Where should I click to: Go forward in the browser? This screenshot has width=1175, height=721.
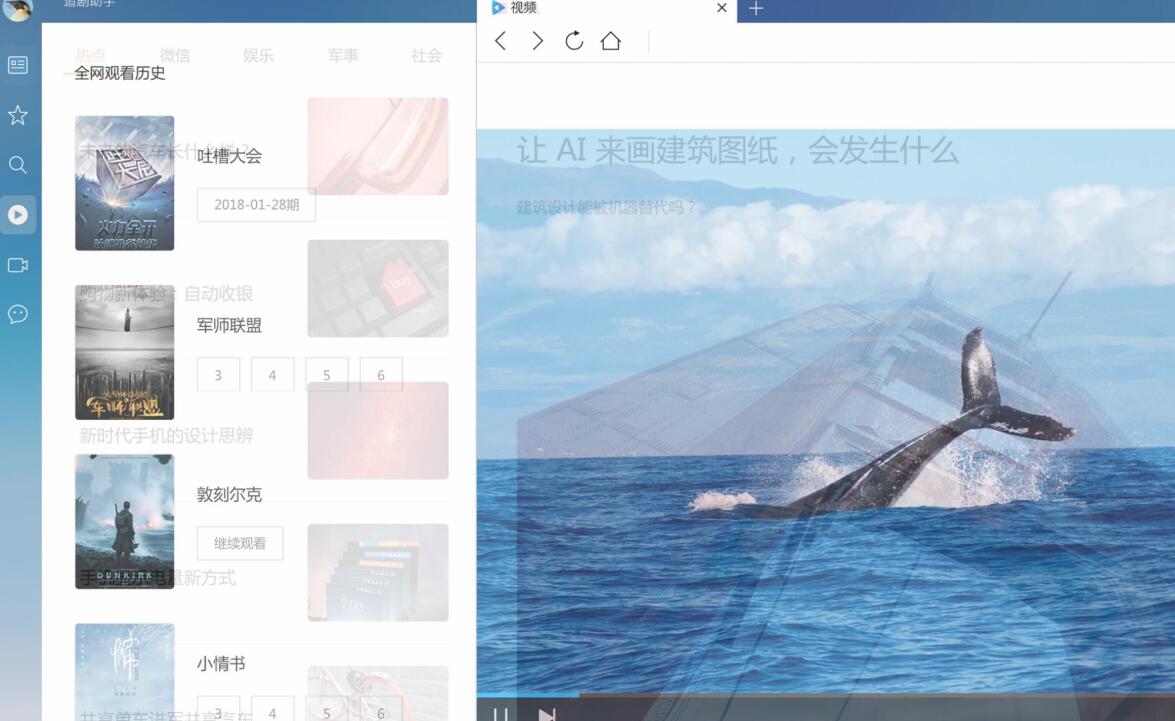click(537, 40)
